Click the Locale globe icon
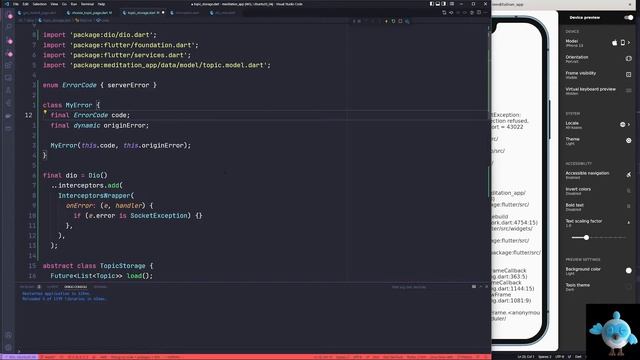This screenshot has width=640, height=360. (x=622, y=124)
